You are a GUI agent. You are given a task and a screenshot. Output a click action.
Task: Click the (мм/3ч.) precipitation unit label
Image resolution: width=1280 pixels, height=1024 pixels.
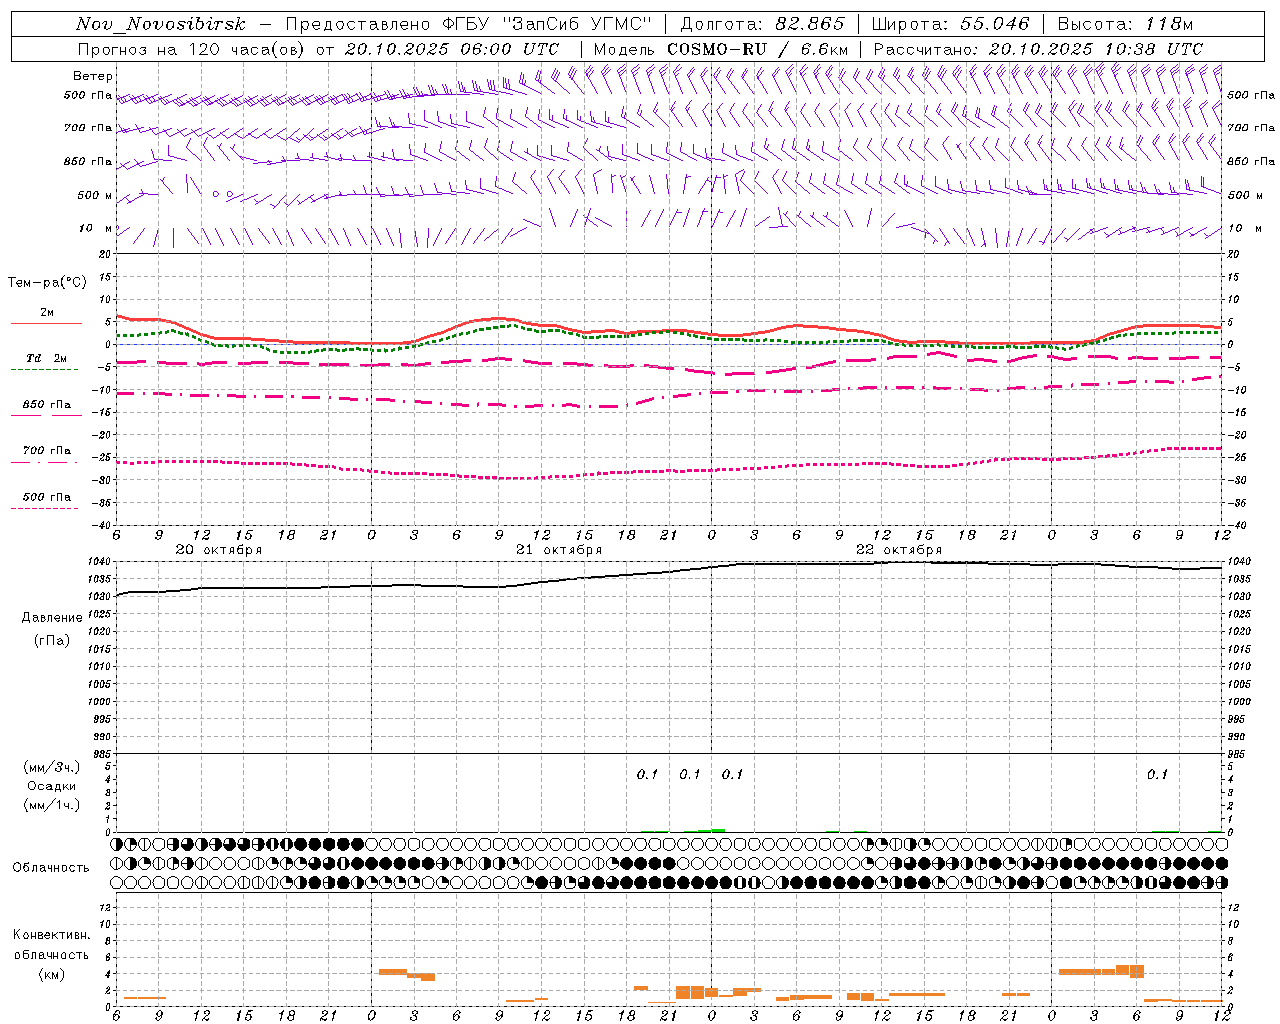click(x=52, y=768)
